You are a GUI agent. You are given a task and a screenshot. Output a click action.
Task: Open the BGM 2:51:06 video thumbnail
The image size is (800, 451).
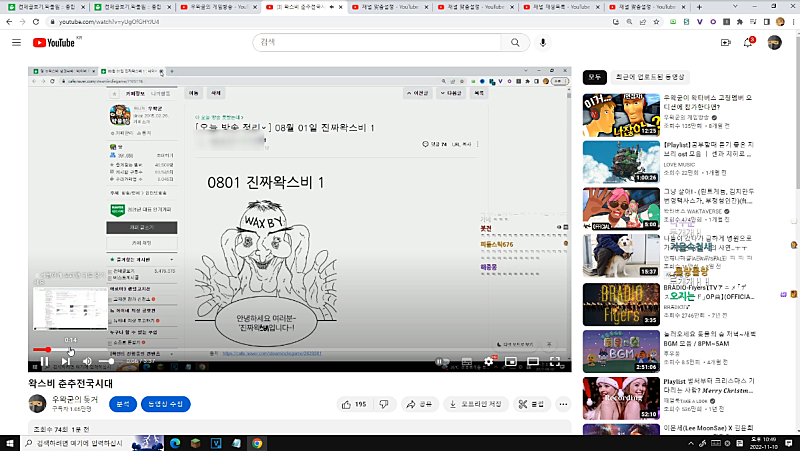[x=621, y=351]
